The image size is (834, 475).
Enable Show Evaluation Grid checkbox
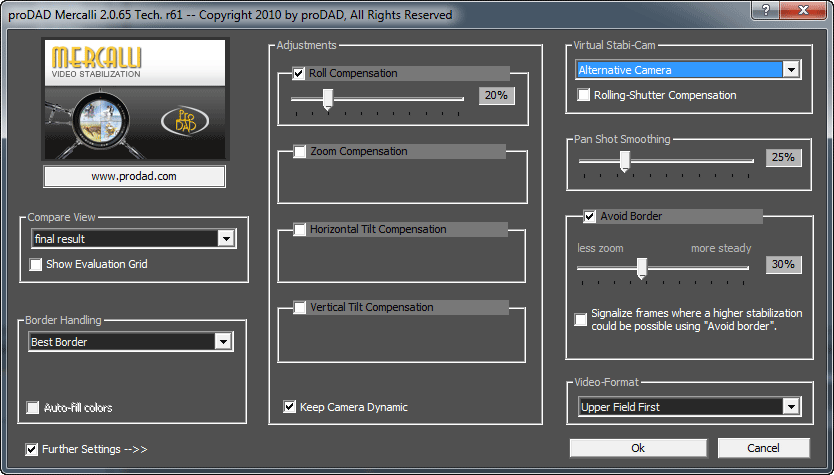point(36,264)
